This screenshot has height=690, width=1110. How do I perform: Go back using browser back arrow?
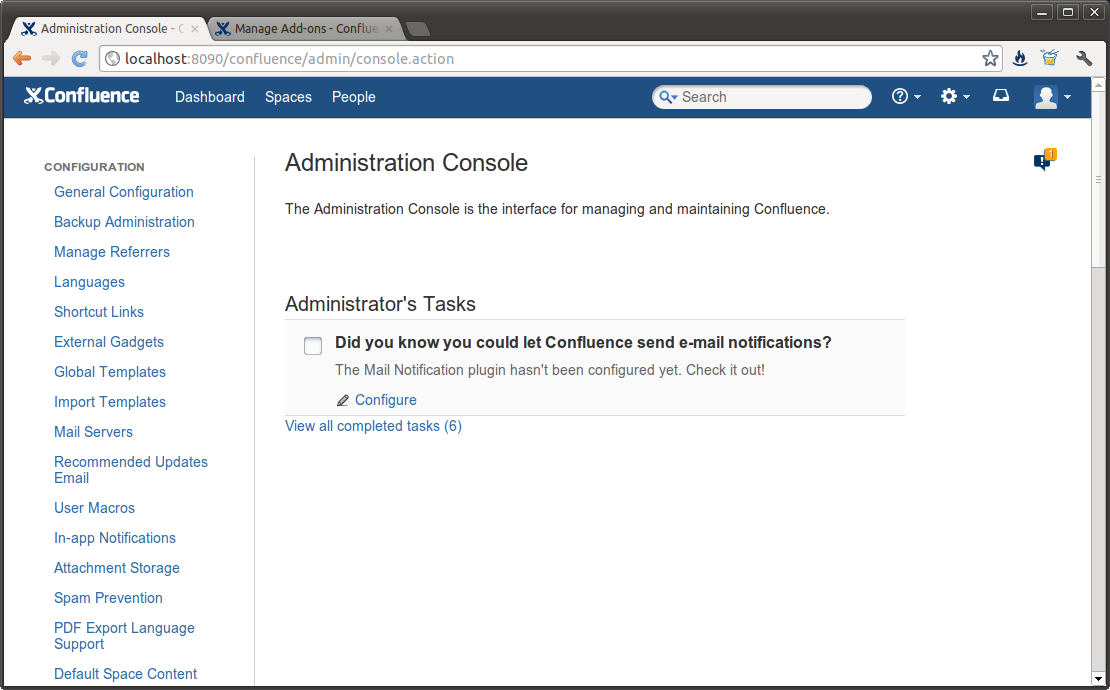click(x=22, y=58)
